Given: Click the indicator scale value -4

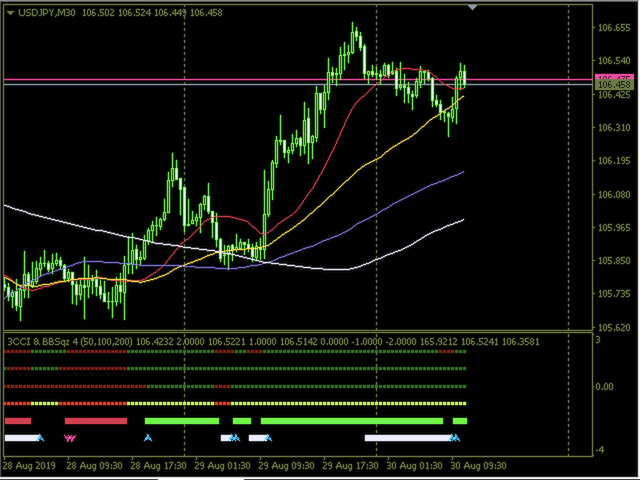Looking at the screenshot, I should click(598, 450).
